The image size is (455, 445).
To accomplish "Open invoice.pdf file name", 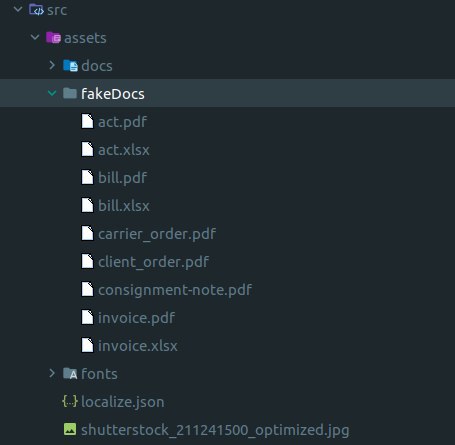I will click(x=136, y=318).
